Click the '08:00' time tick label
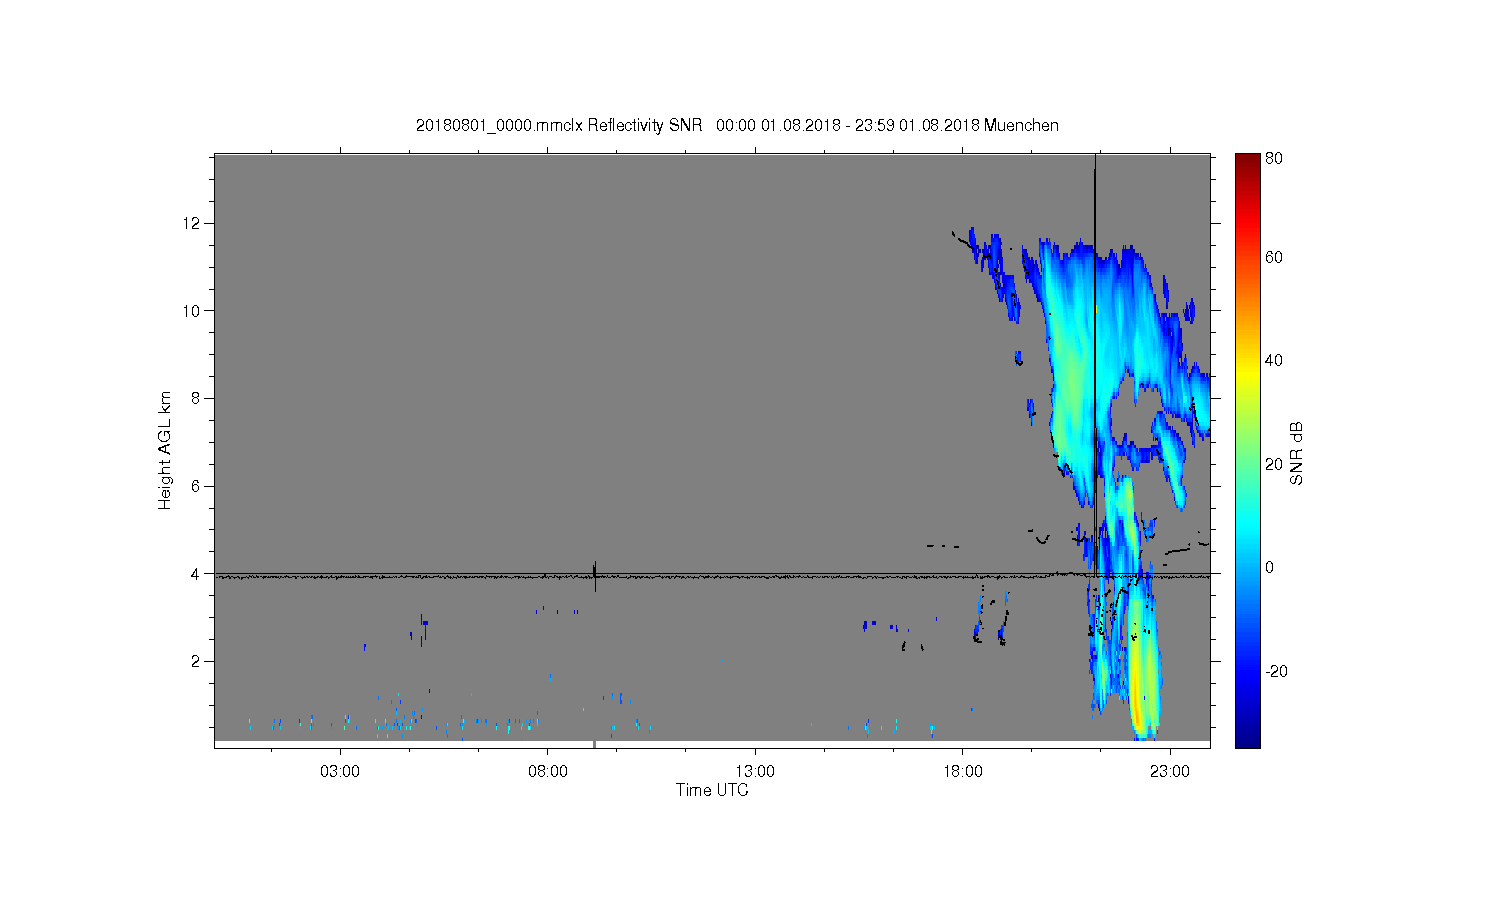 tap(548, 771)
